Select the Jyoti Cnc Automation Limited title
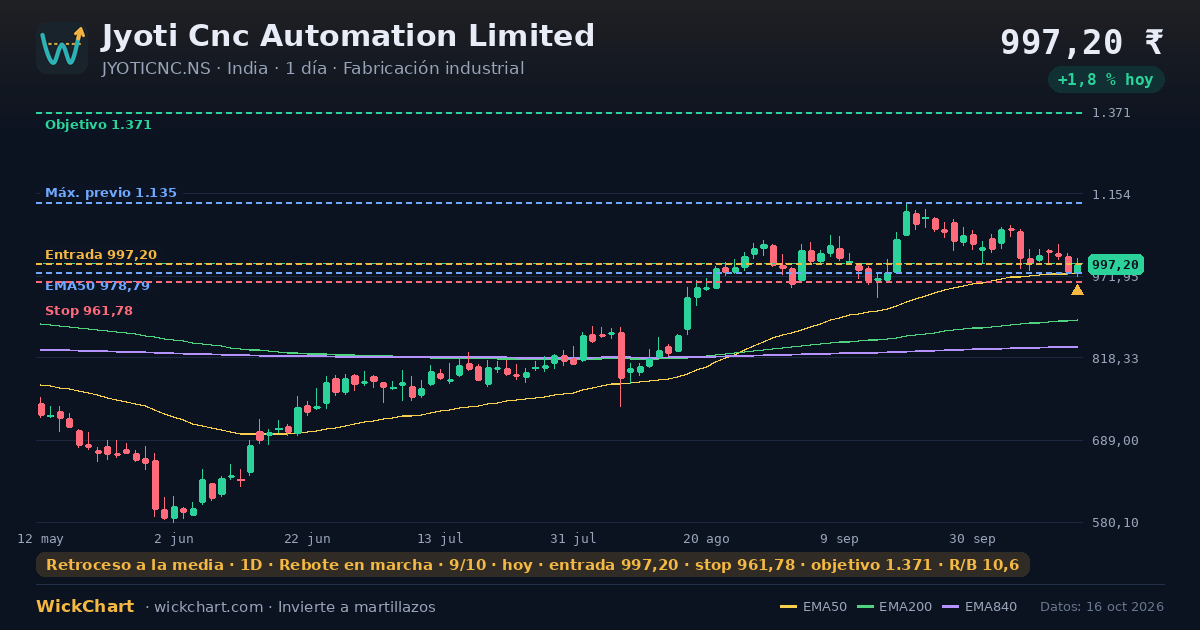 (348, 36)
